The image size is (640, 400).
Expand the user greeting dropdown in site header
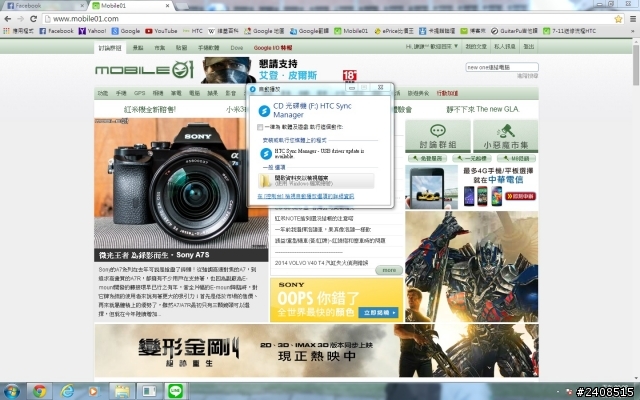click(x=432, y=47)
